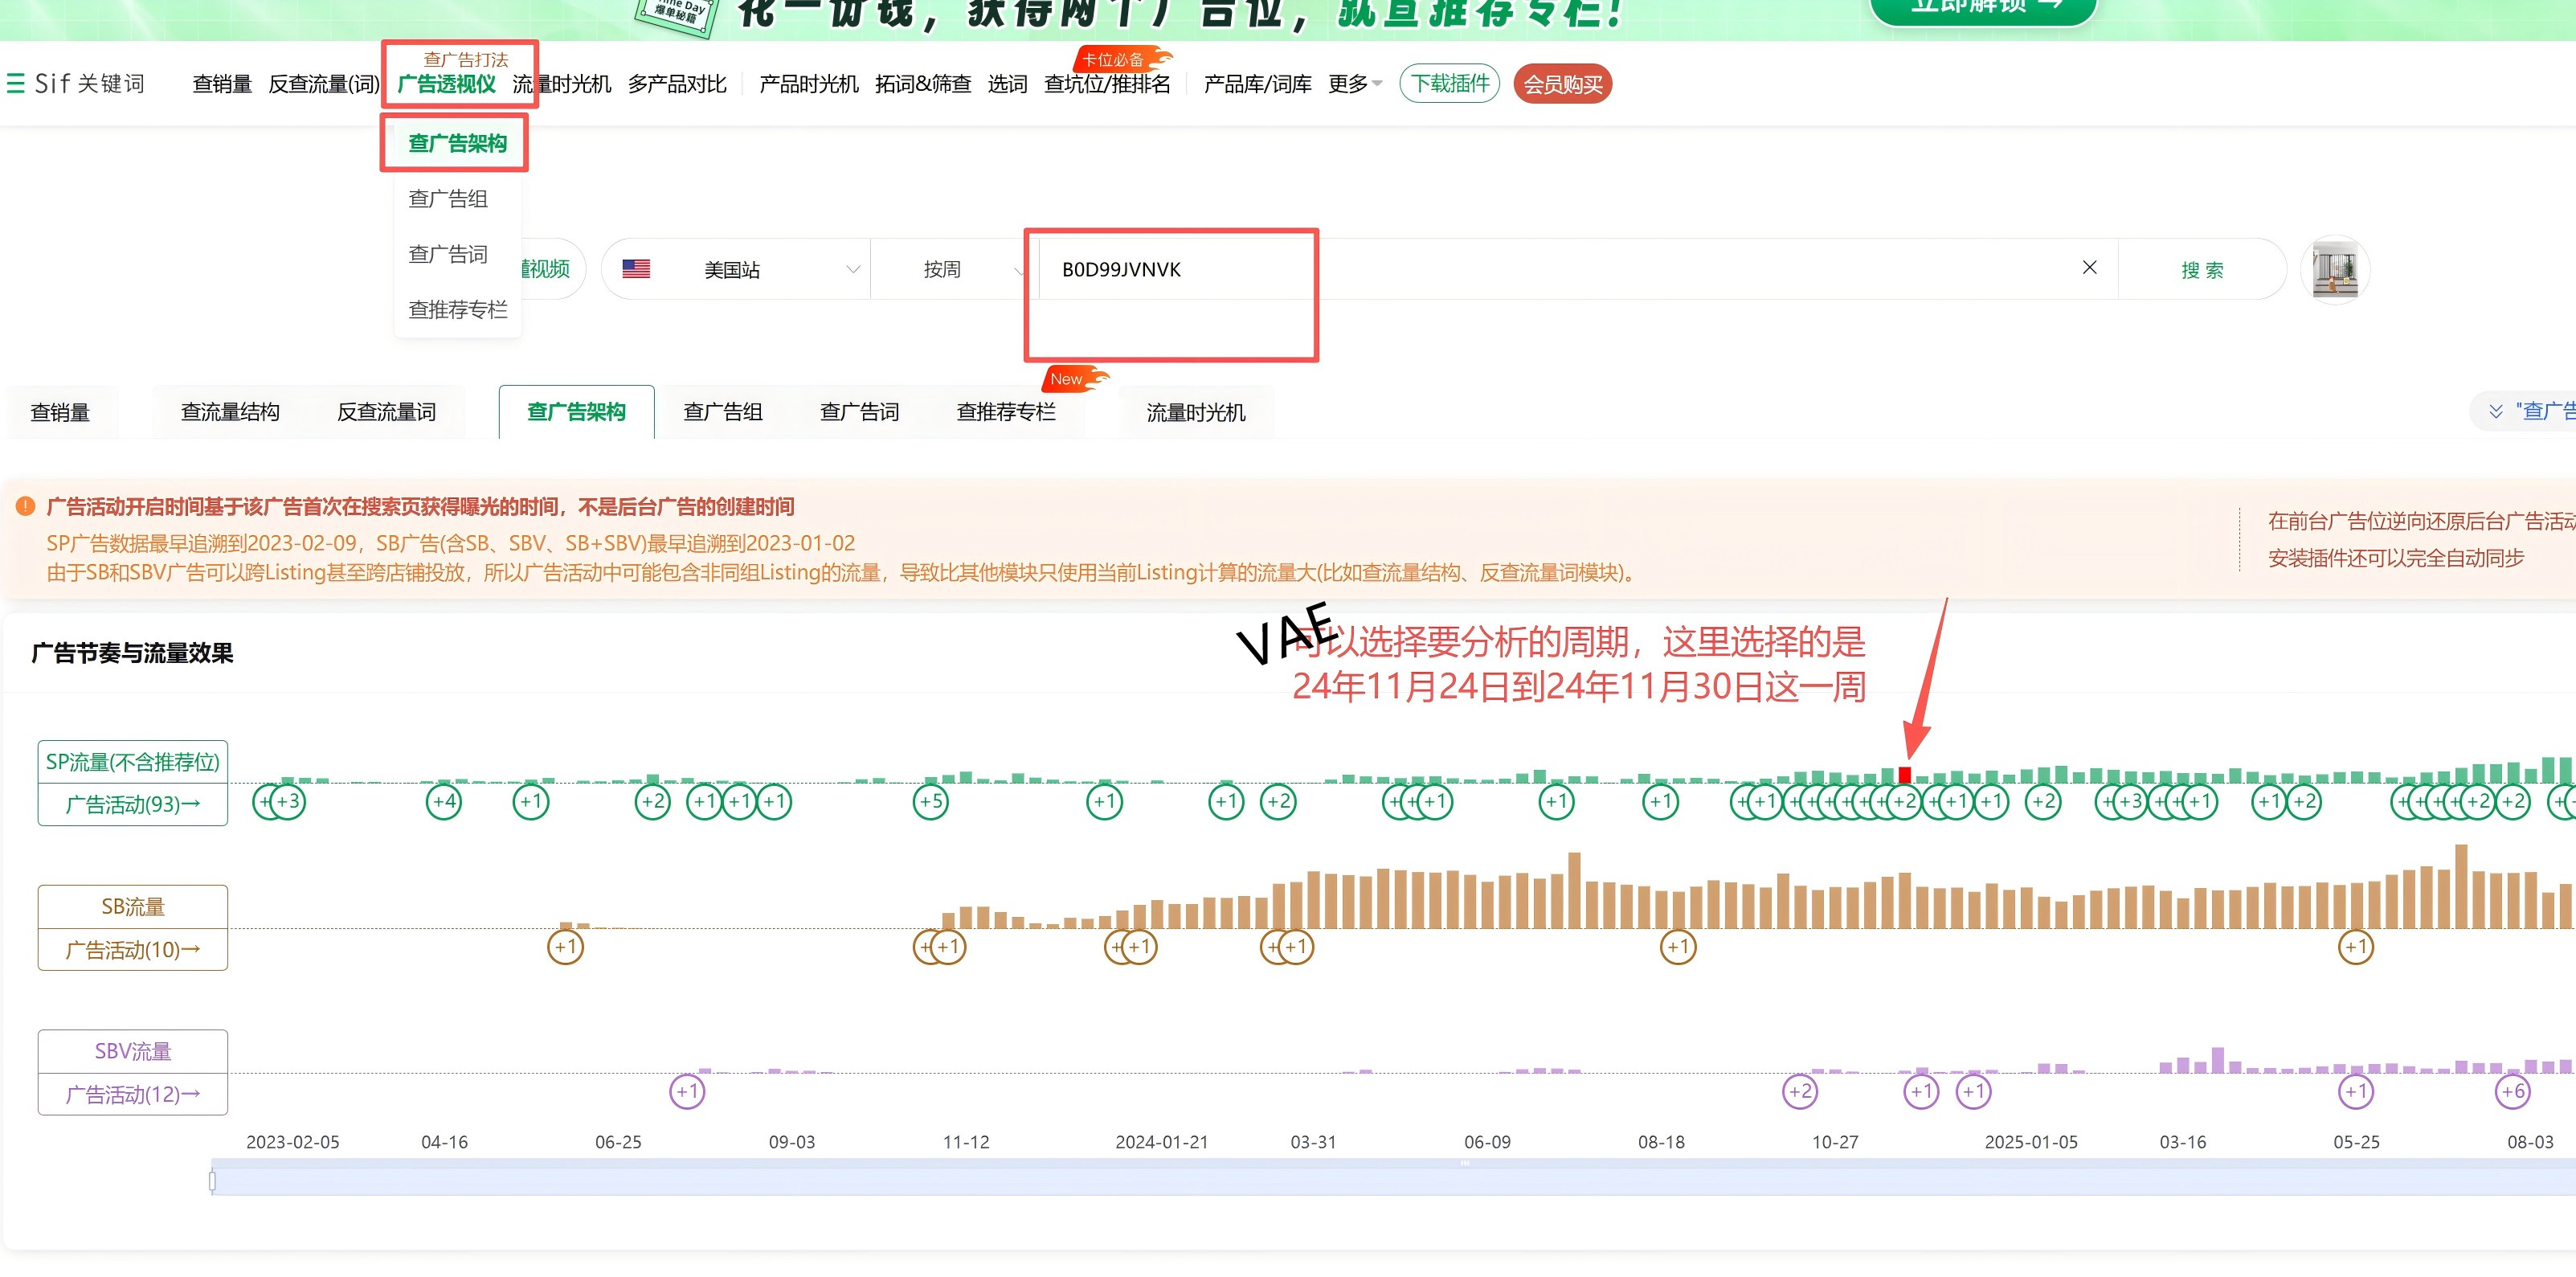The width and height of the screenshot is (2576, 1277).
Task: Click the +4 marker in SP row
Action: (444, 801)
